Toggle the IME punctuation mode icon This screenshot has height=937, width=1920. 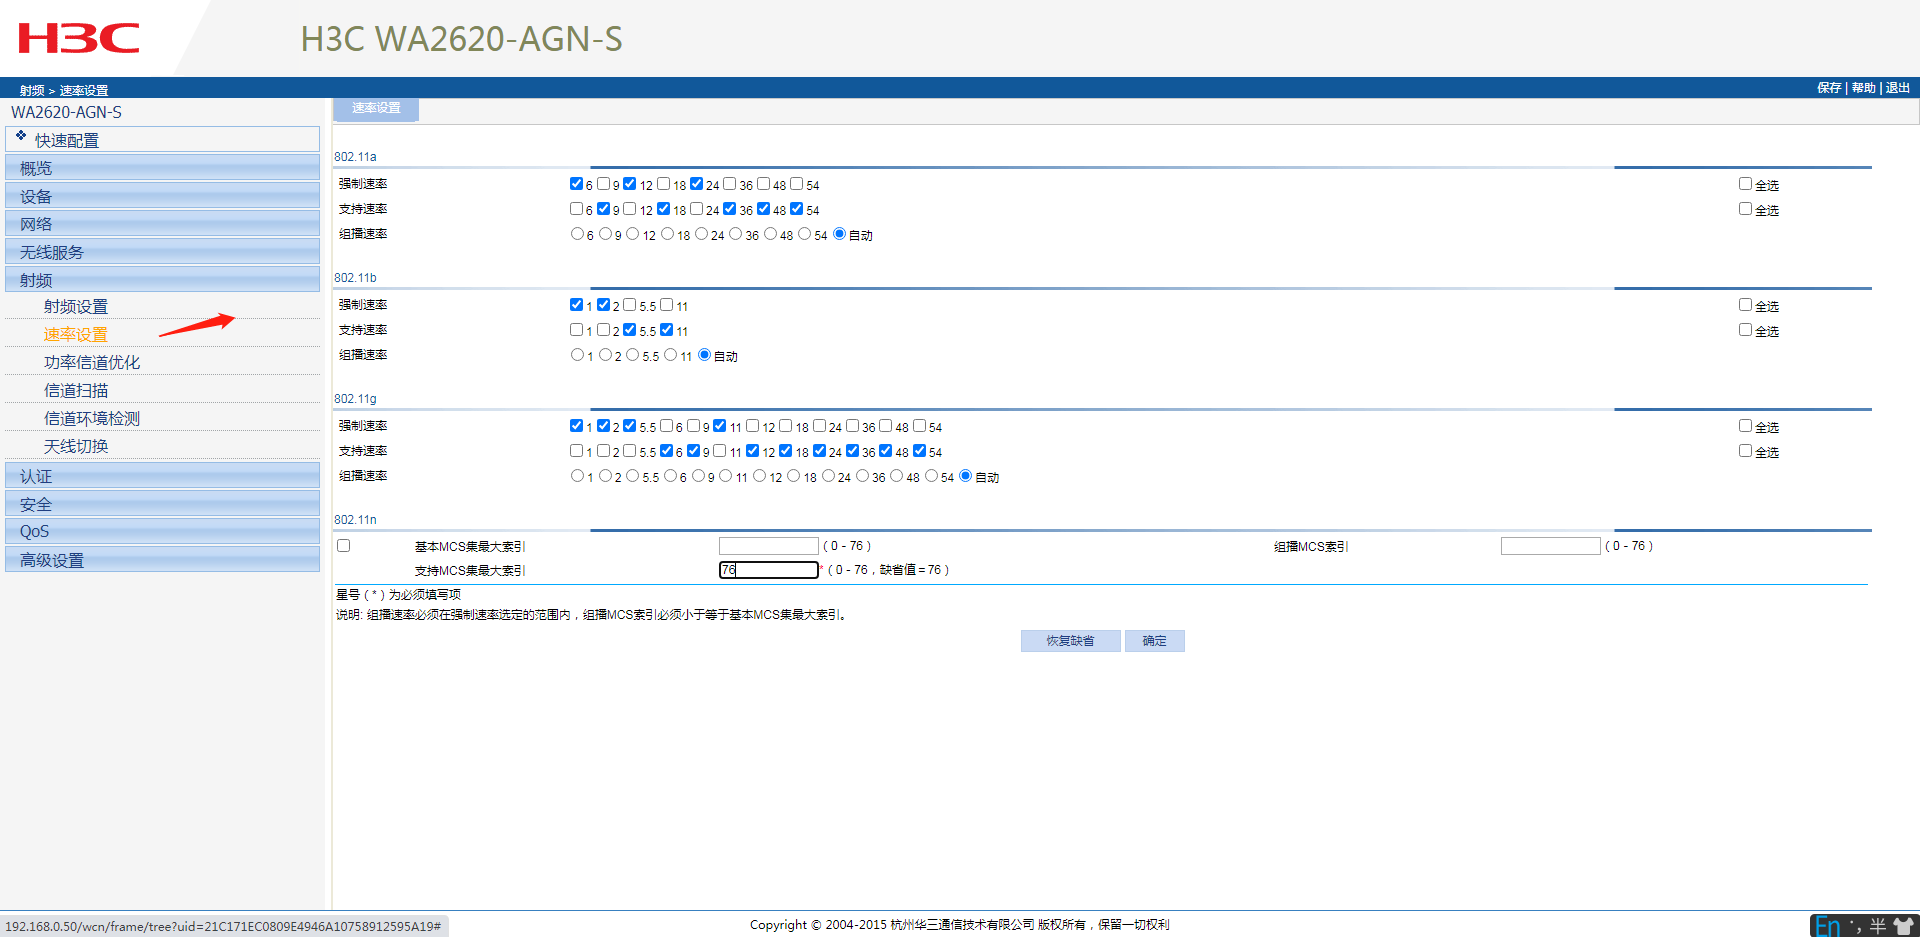(x=1855, y=926)
